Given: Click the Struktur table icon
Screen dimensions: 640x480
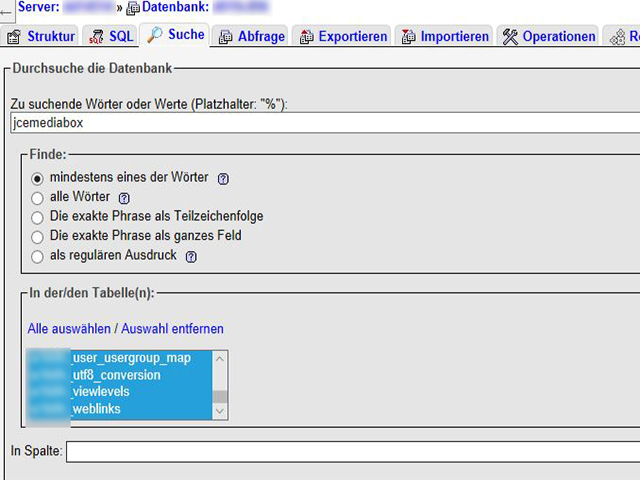Looking at the screenshot, I should [x=14, y=37].
